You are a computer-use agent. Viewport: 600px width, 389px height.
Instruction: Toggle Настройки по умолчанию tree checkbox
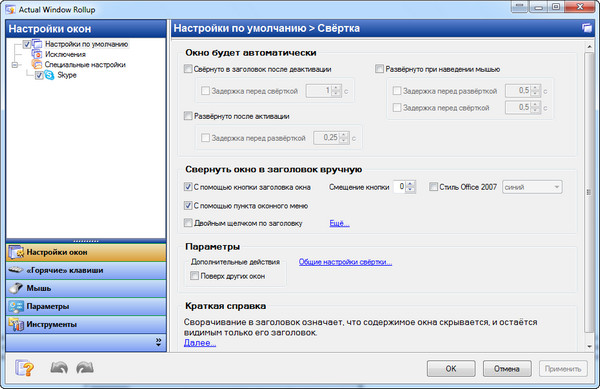(26, 44)
